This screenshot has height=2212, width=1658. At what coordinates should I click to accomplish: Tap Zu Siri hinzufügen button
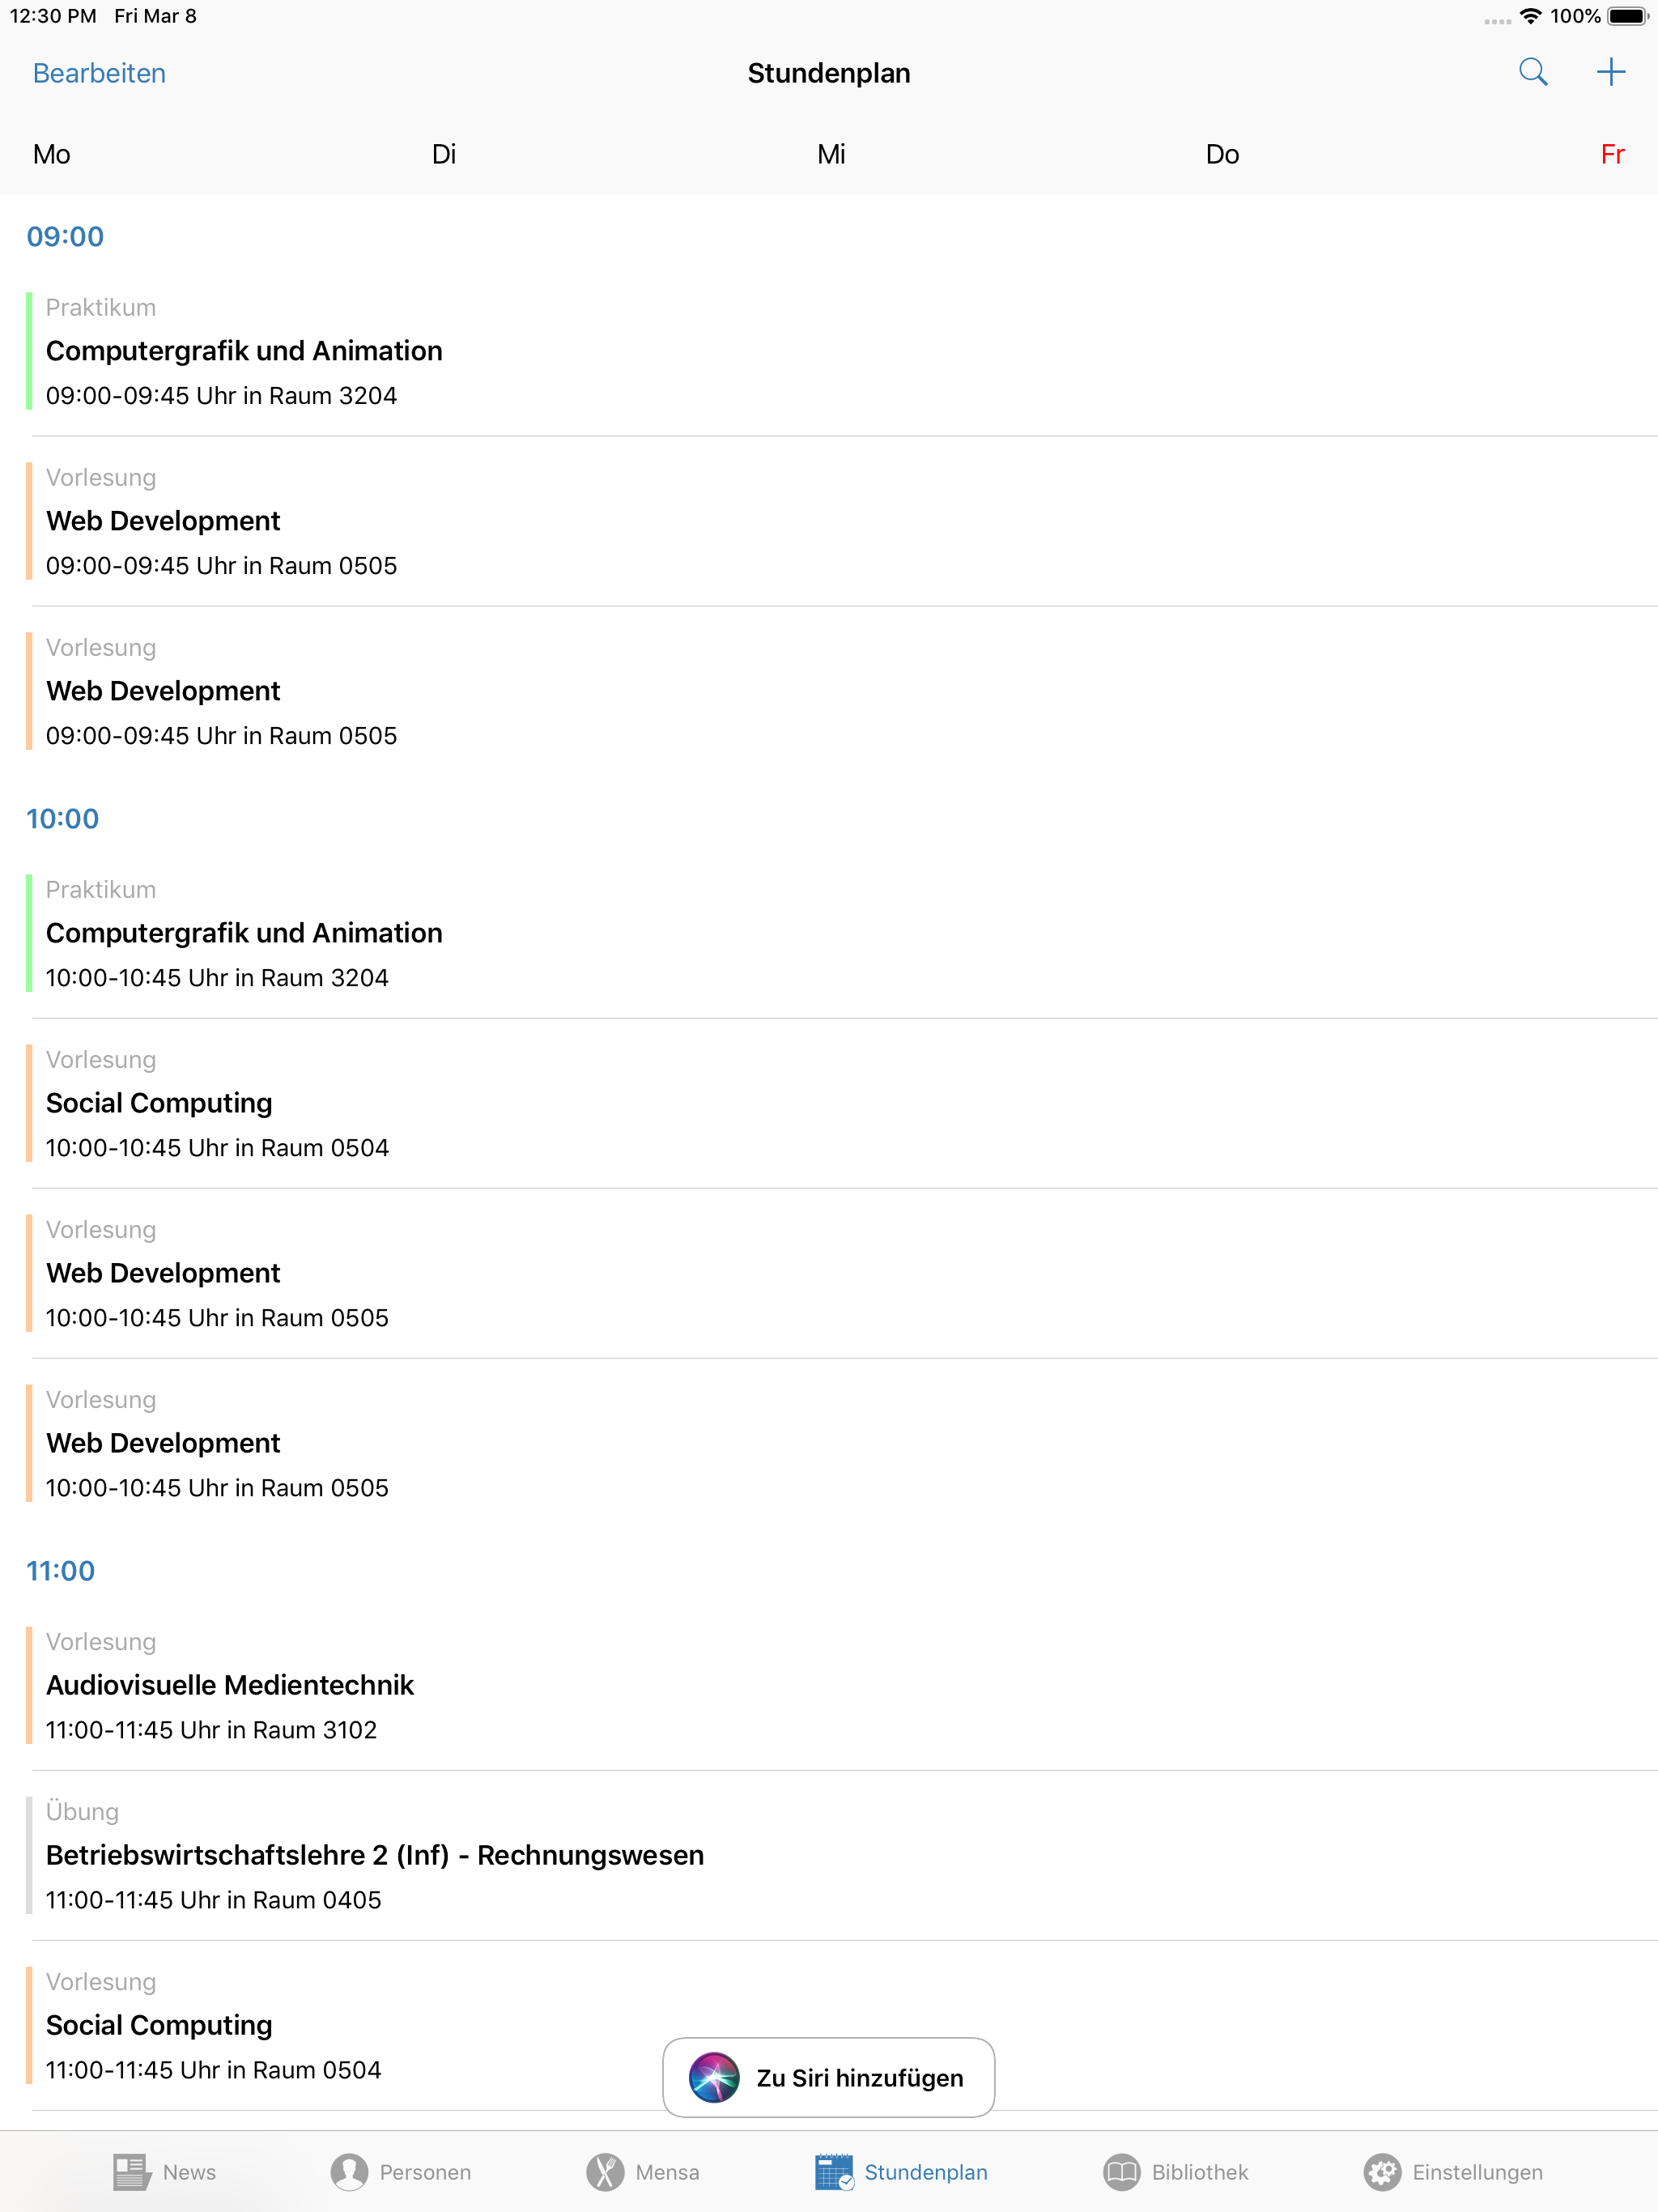click(x=828, y=2077)
